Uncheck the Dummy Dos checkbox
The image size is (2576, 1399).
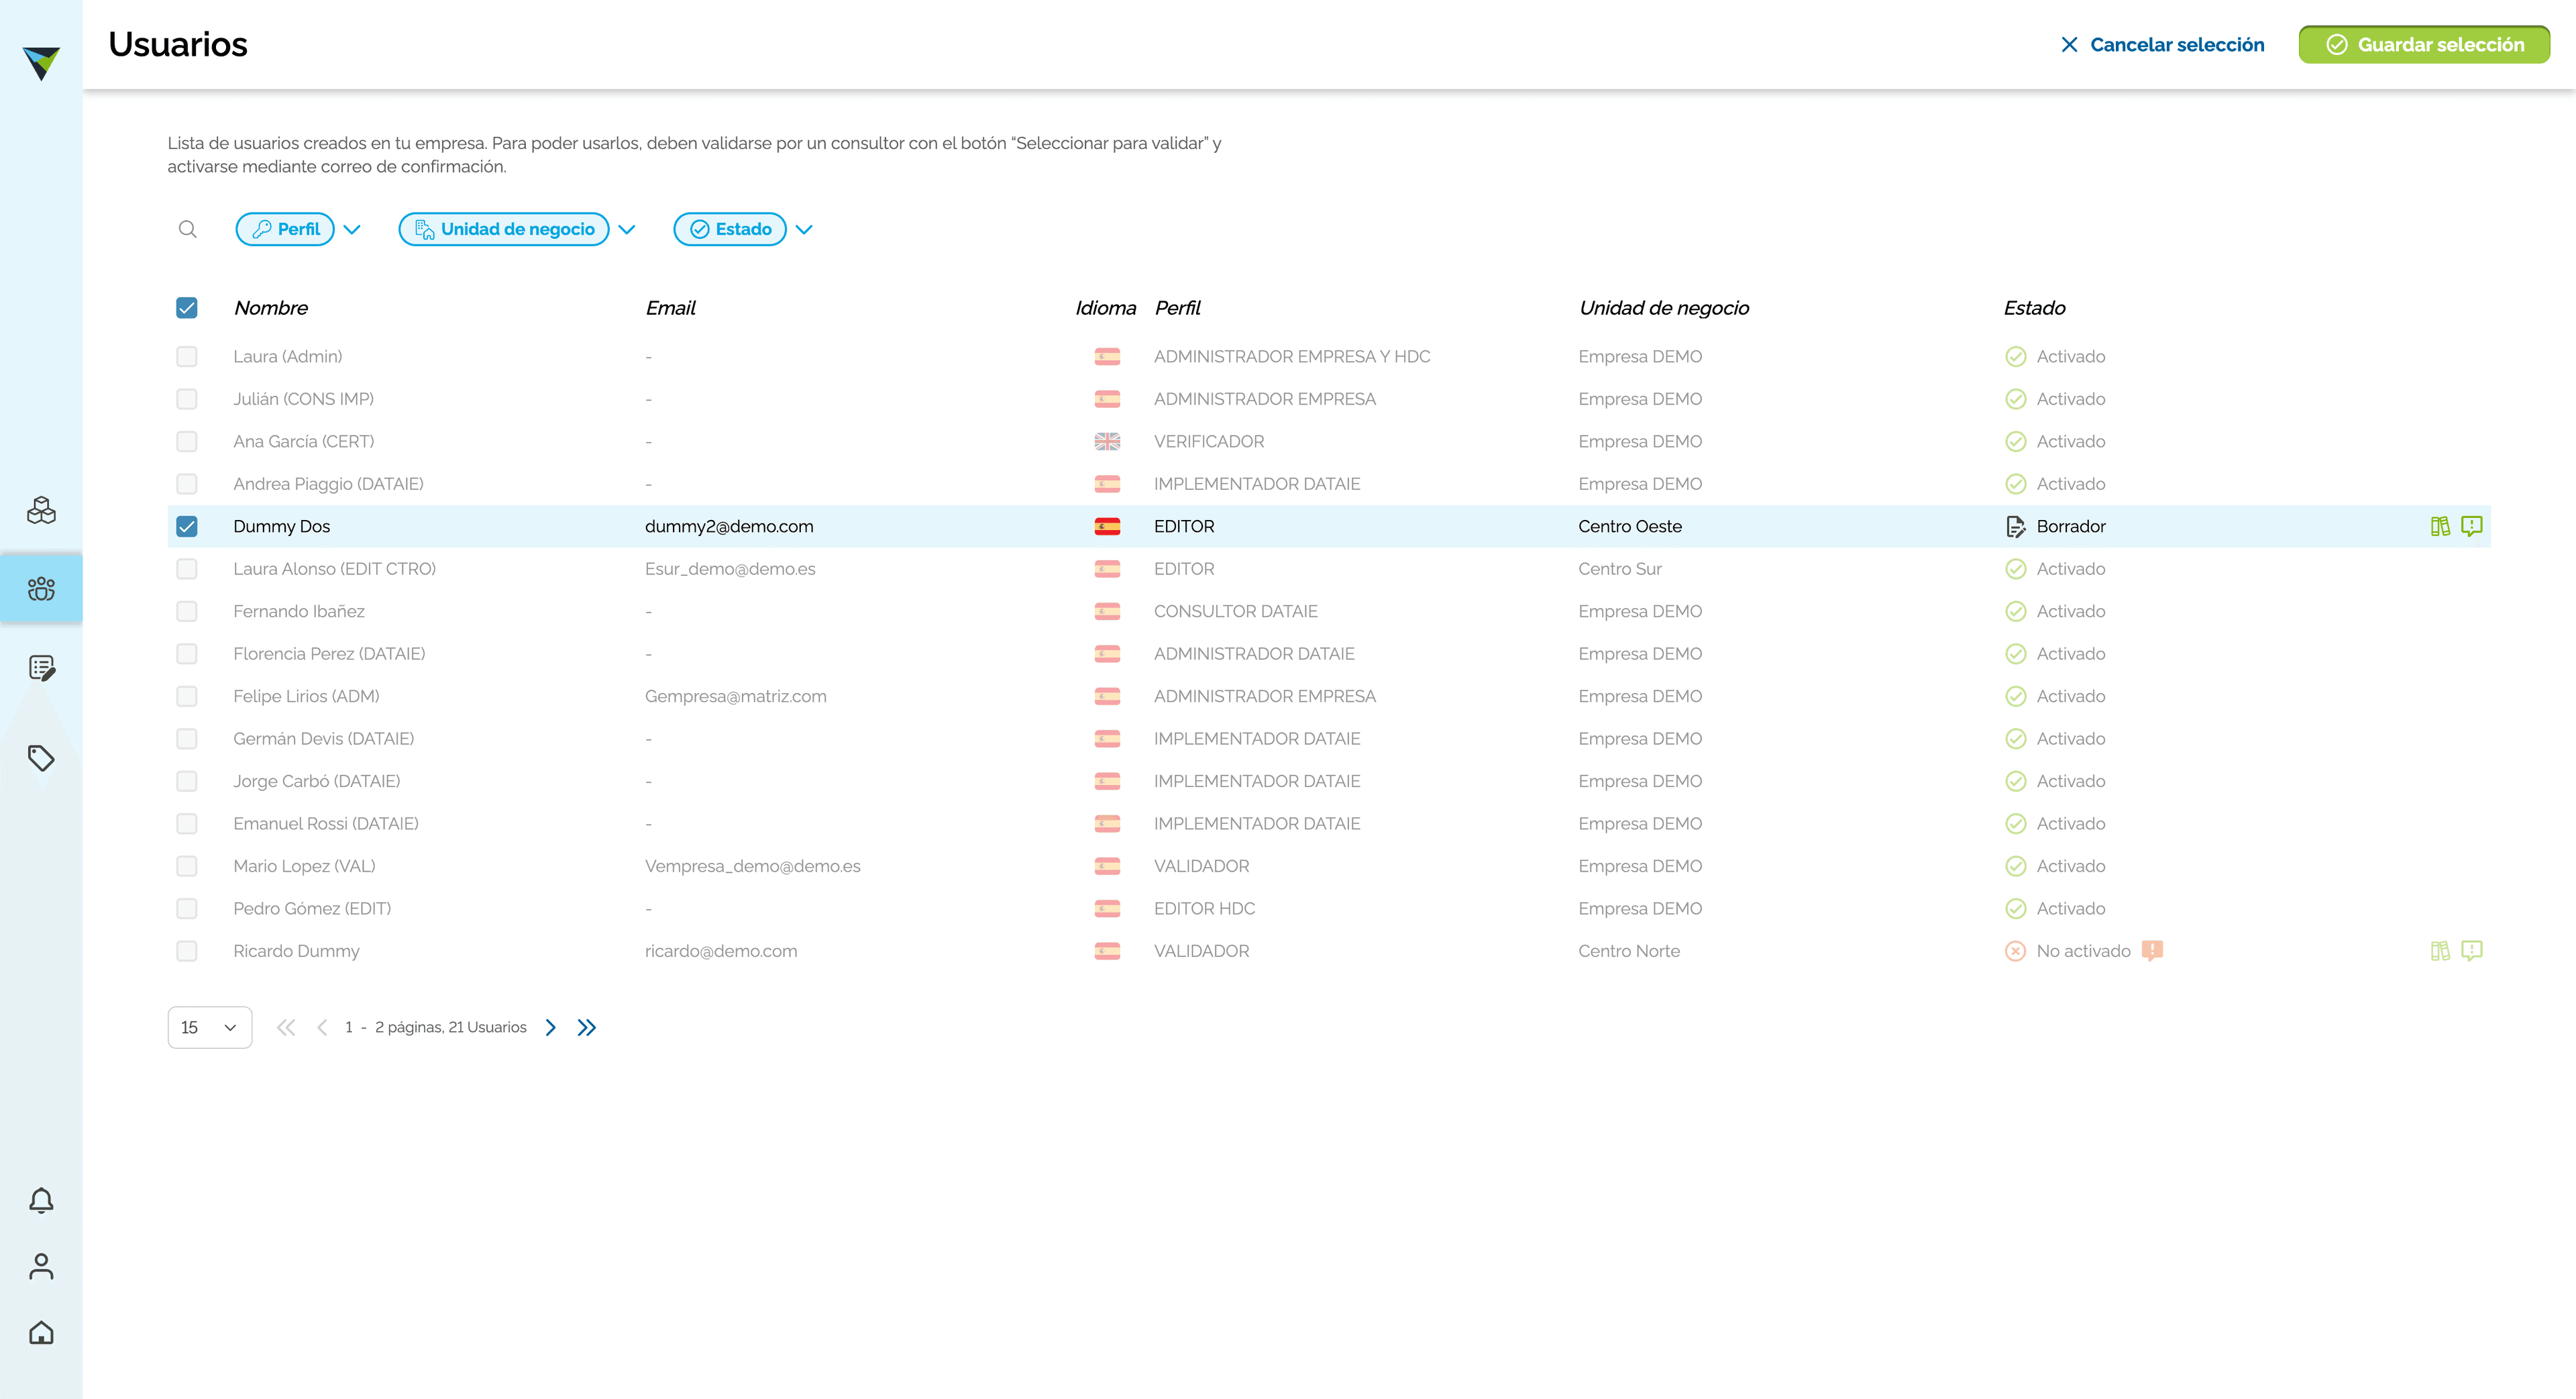pyautogui.click(x=187, y=526)
